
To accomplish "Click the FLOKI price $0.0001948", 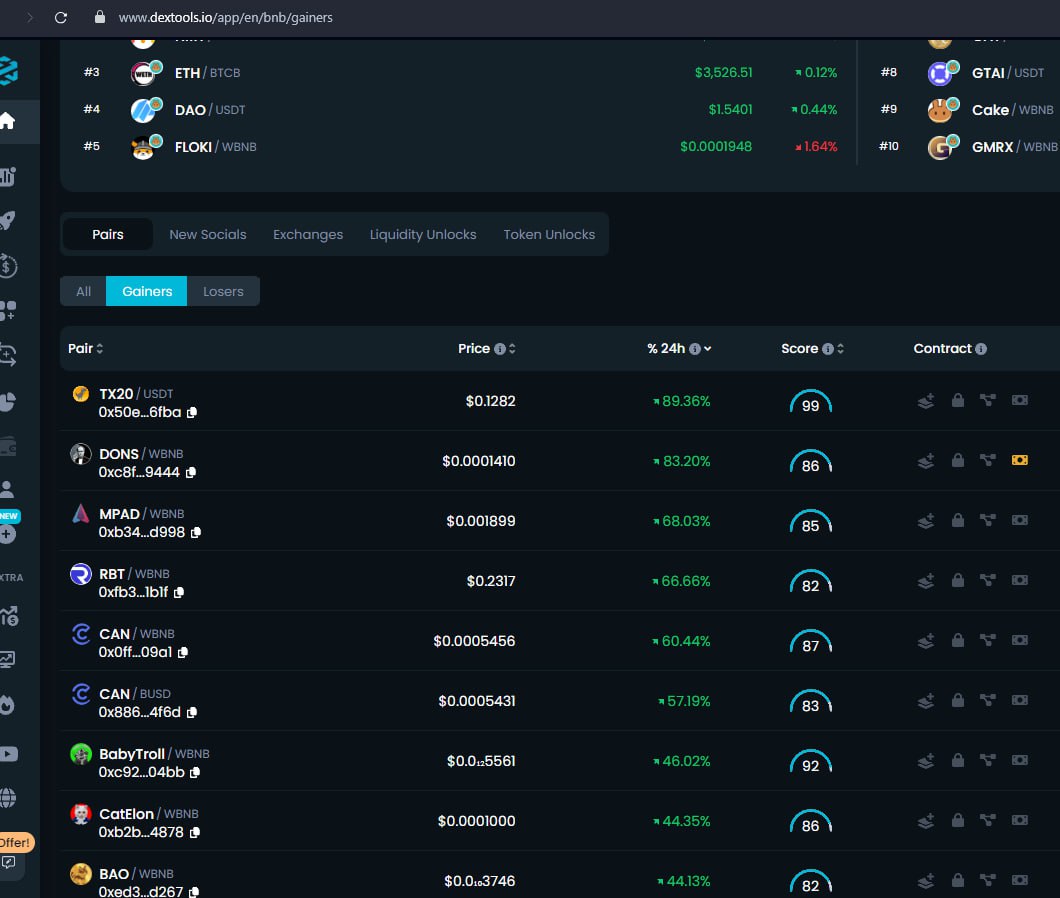I will (x=716, y=147).
